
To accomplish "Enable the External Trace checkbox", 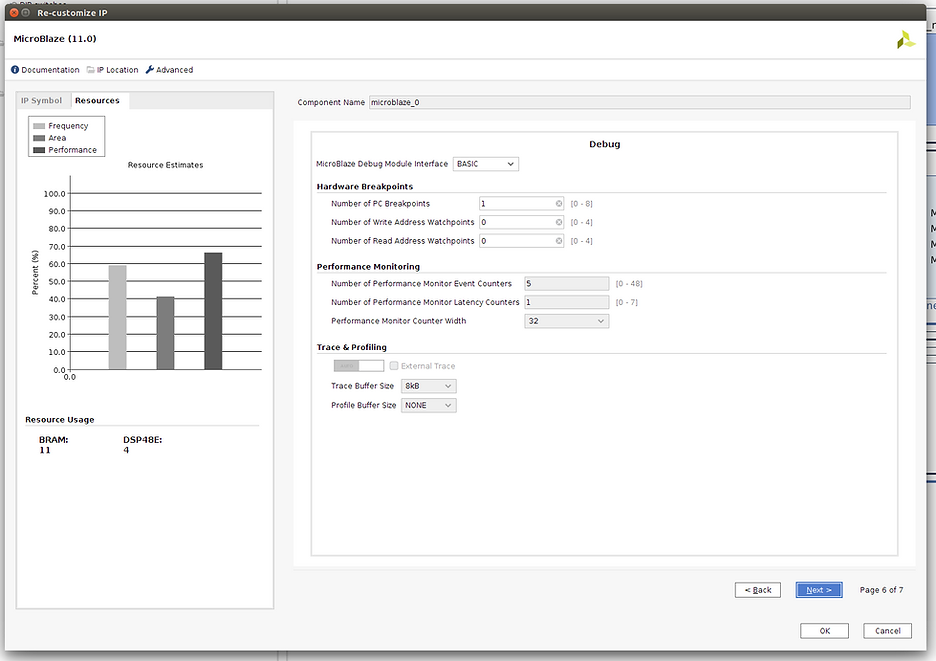I will (x=394, y=366).
